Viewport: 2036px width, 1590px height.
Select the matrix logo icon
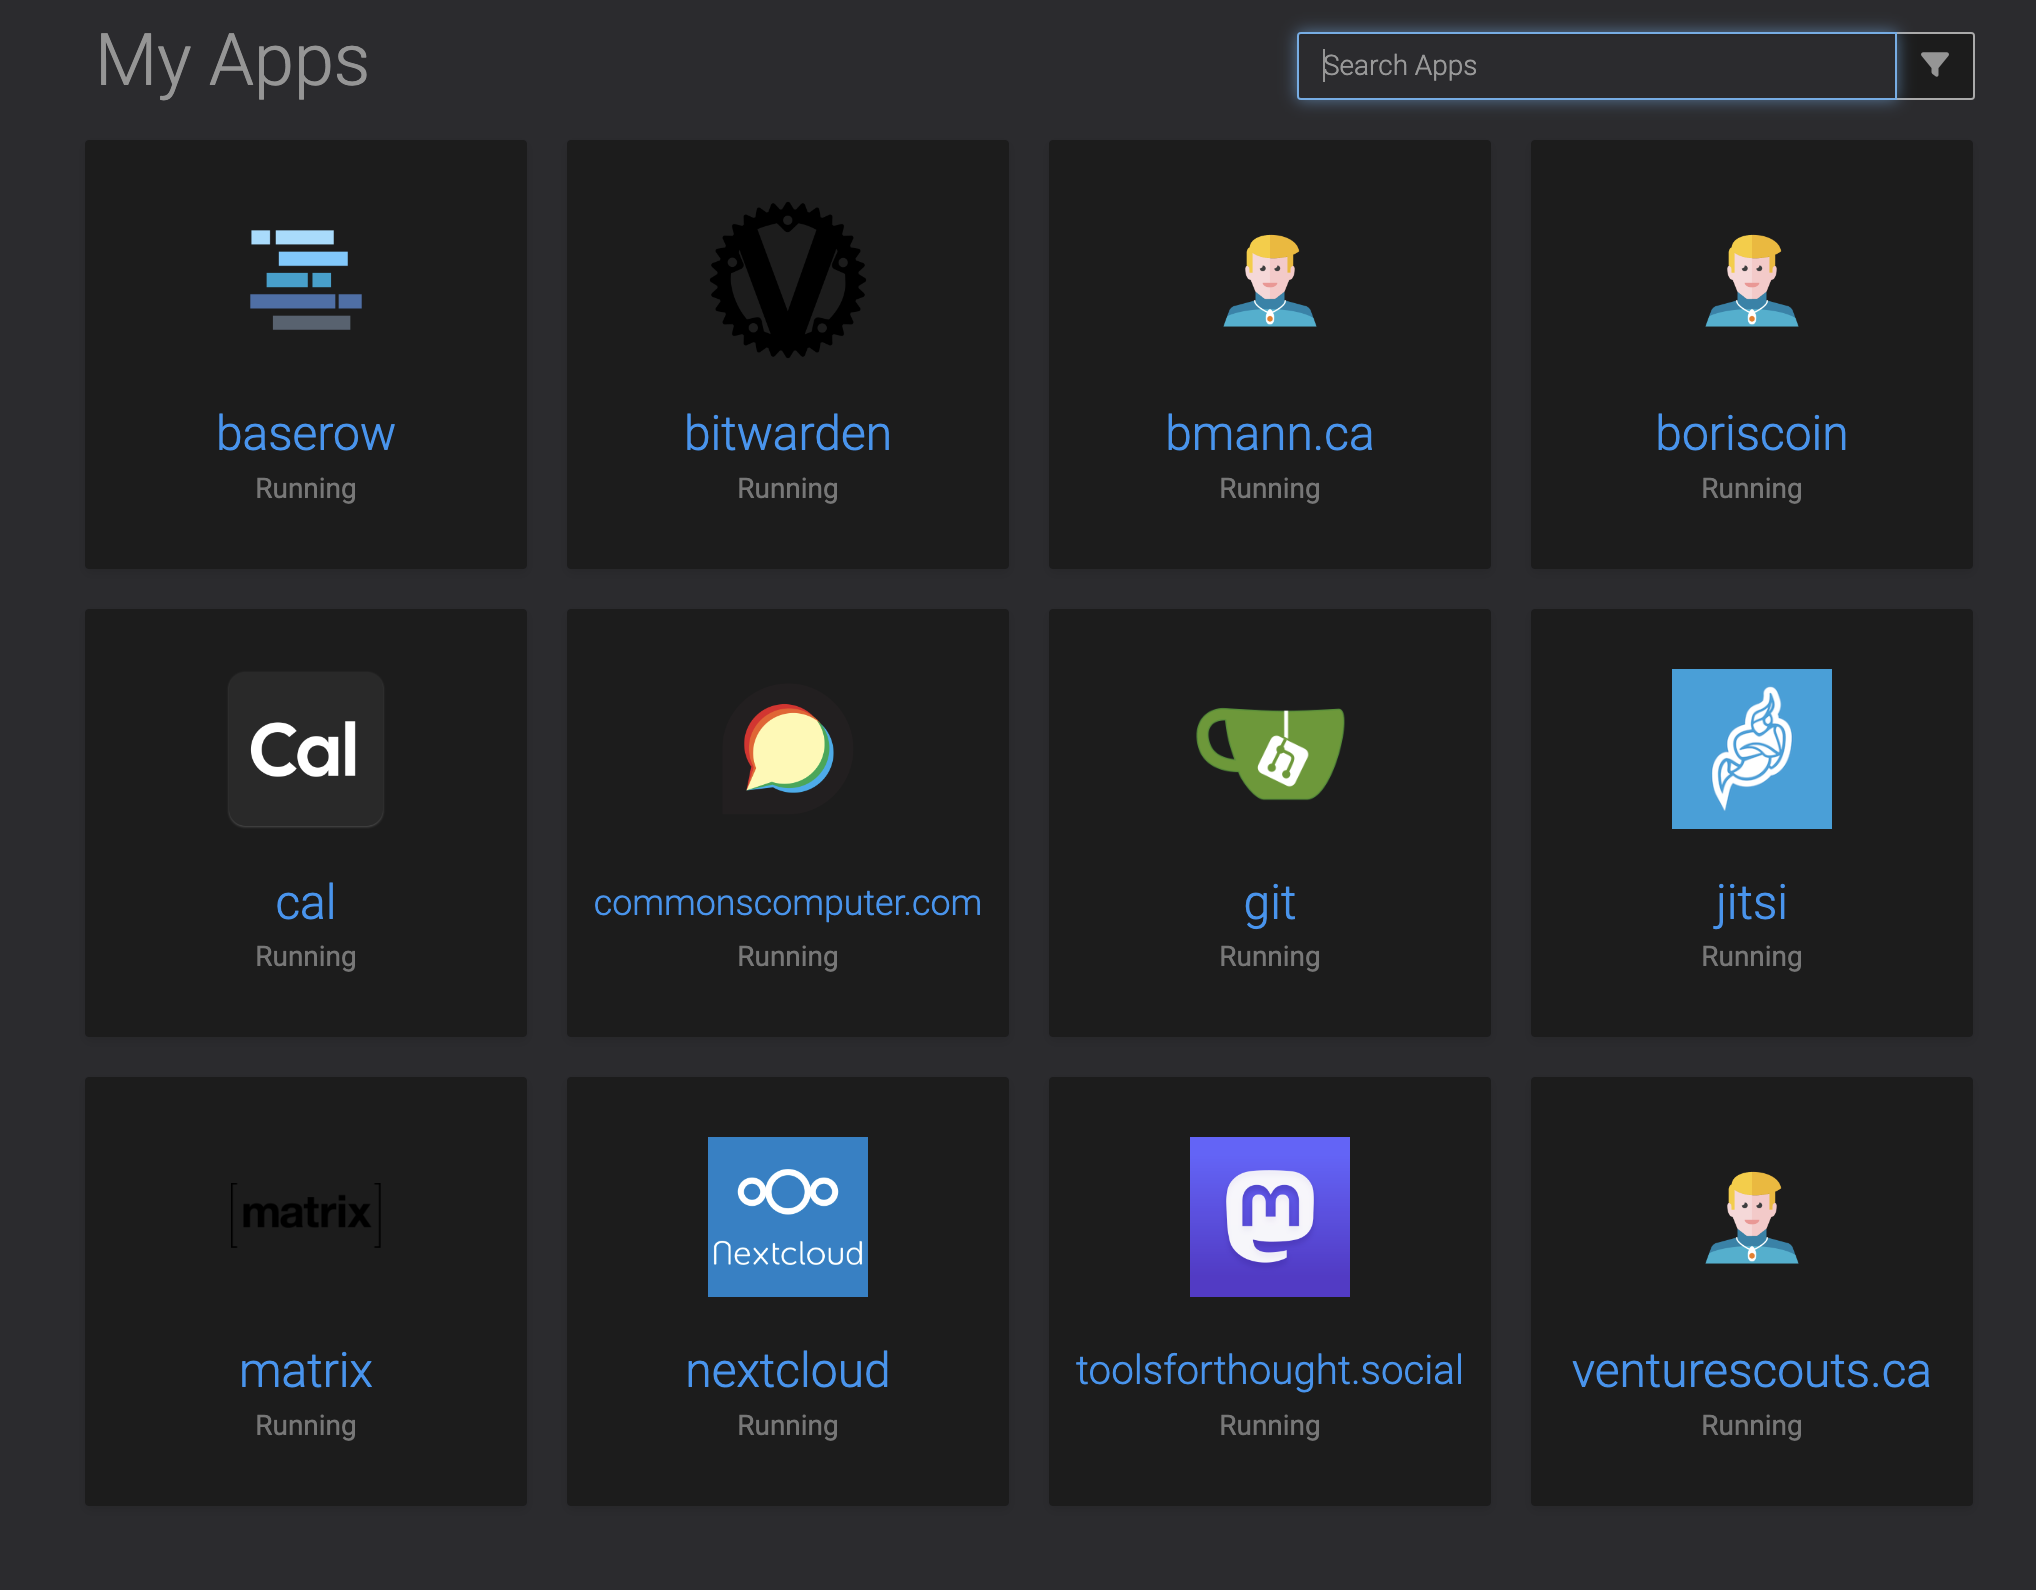306,1214
